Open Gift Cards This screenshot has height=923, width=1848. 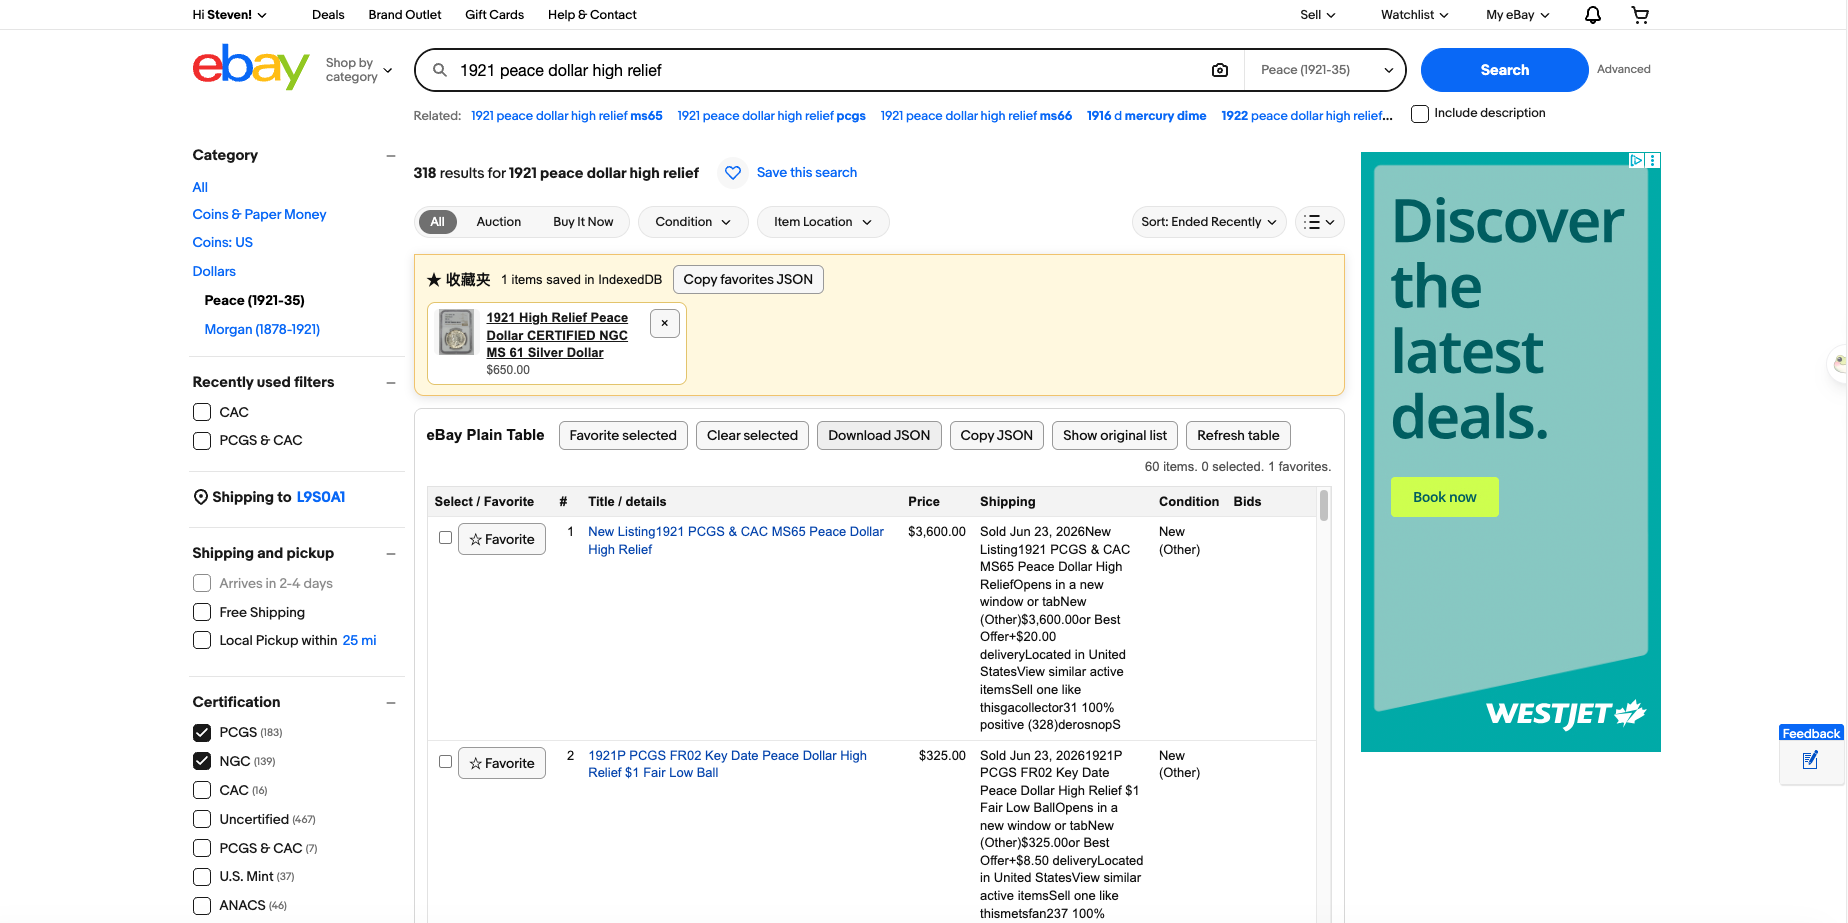point(494,15)
